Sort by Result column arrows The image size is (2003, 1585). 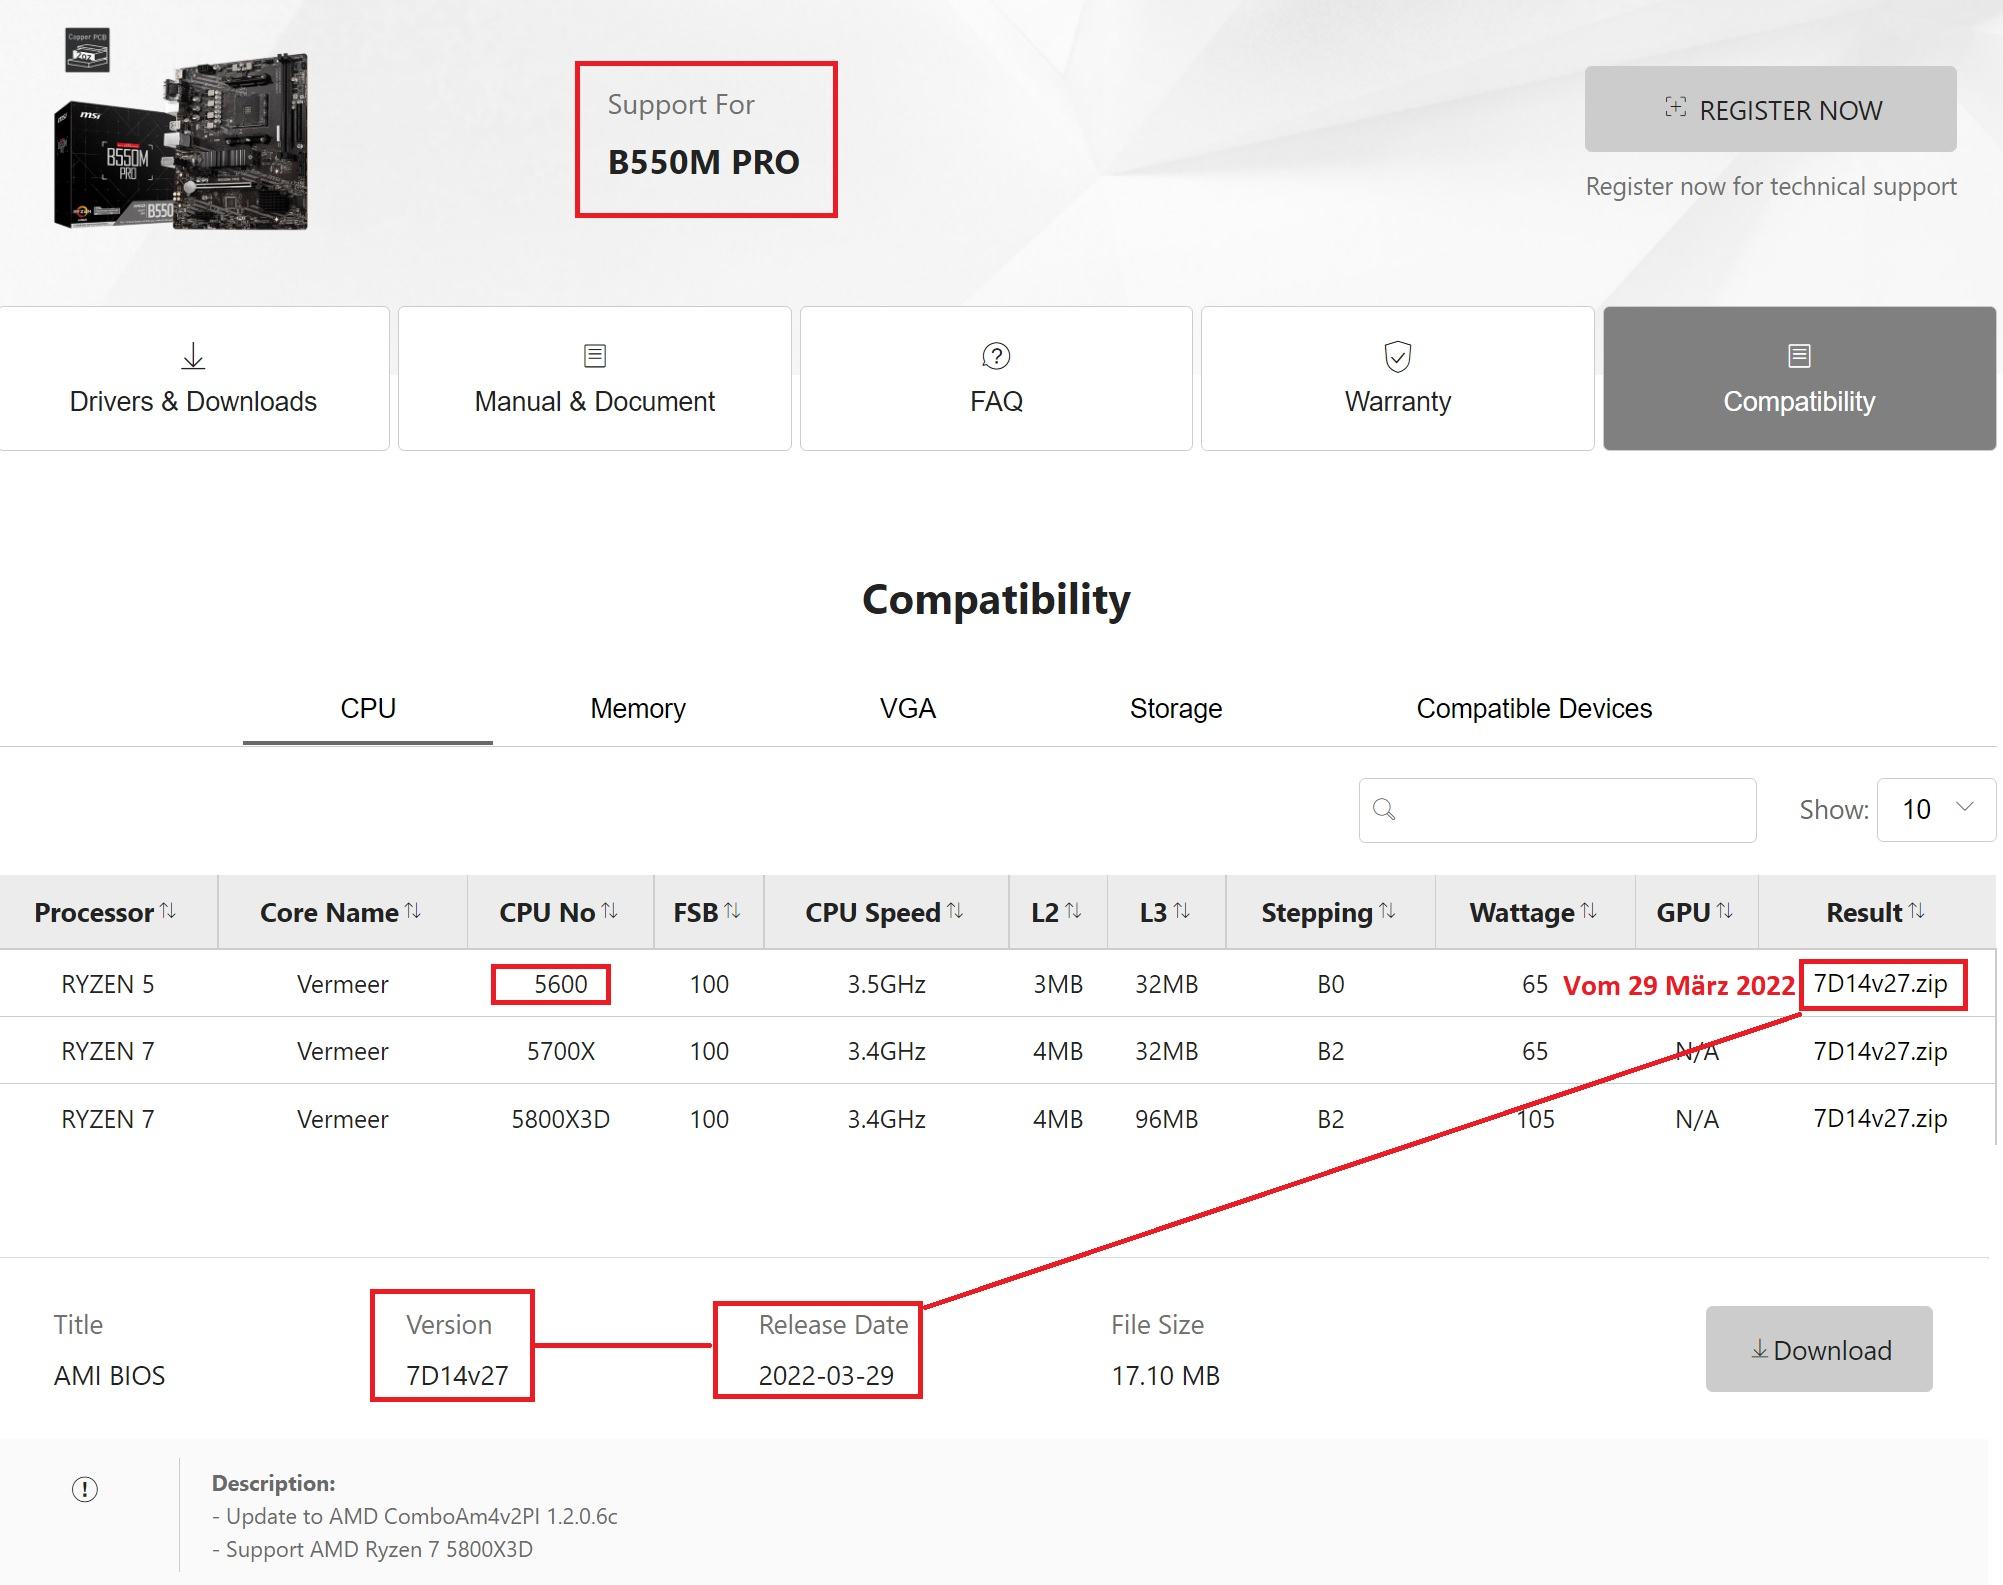click(1916, 911)
